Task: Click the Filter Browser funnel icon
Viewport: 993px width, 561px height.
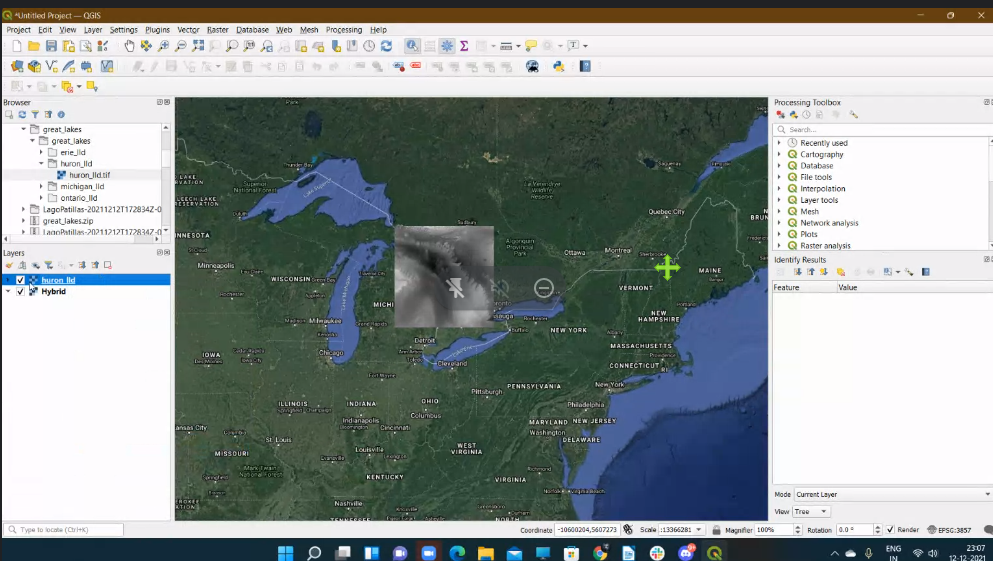Action: coord(35,115)
